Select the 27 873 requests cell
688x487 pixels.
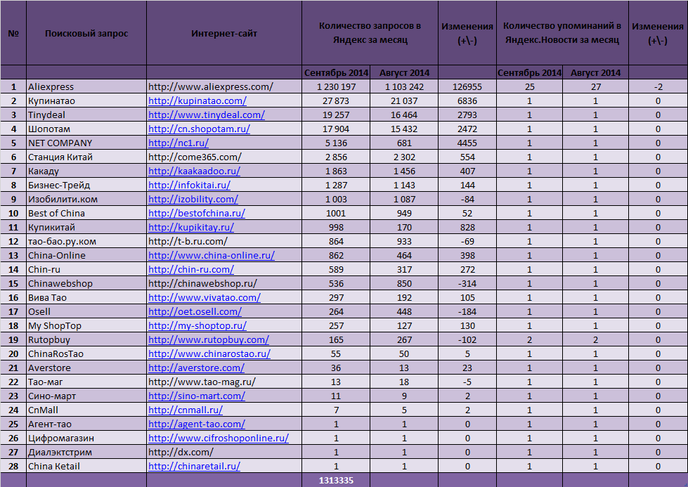(x=336, y=101)
